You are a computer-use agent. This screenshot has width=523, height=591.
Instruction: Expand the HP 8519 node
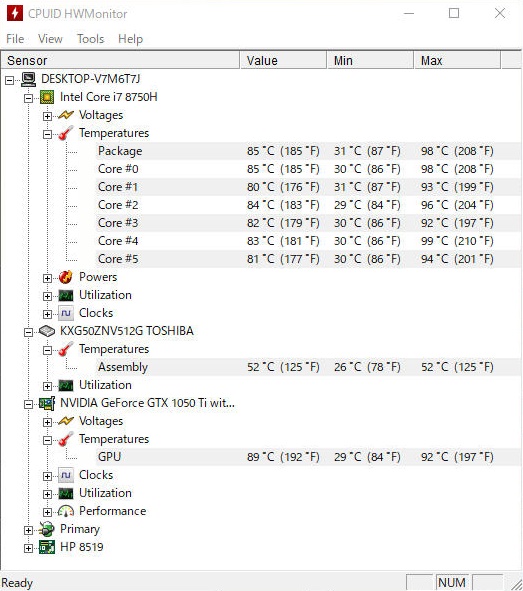[28, 548]
